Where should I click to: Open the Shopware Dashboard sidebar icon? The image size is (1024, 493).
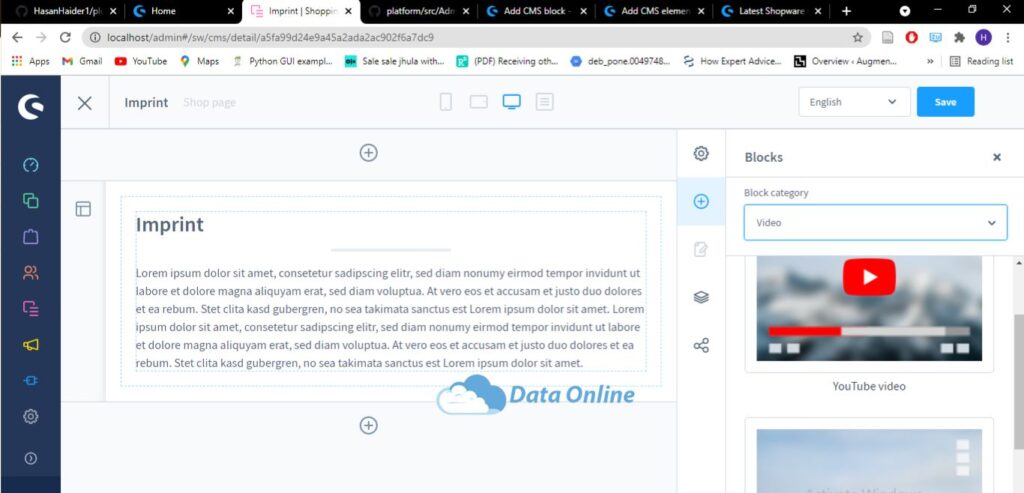pyautogui.click(x=31, y=165)
